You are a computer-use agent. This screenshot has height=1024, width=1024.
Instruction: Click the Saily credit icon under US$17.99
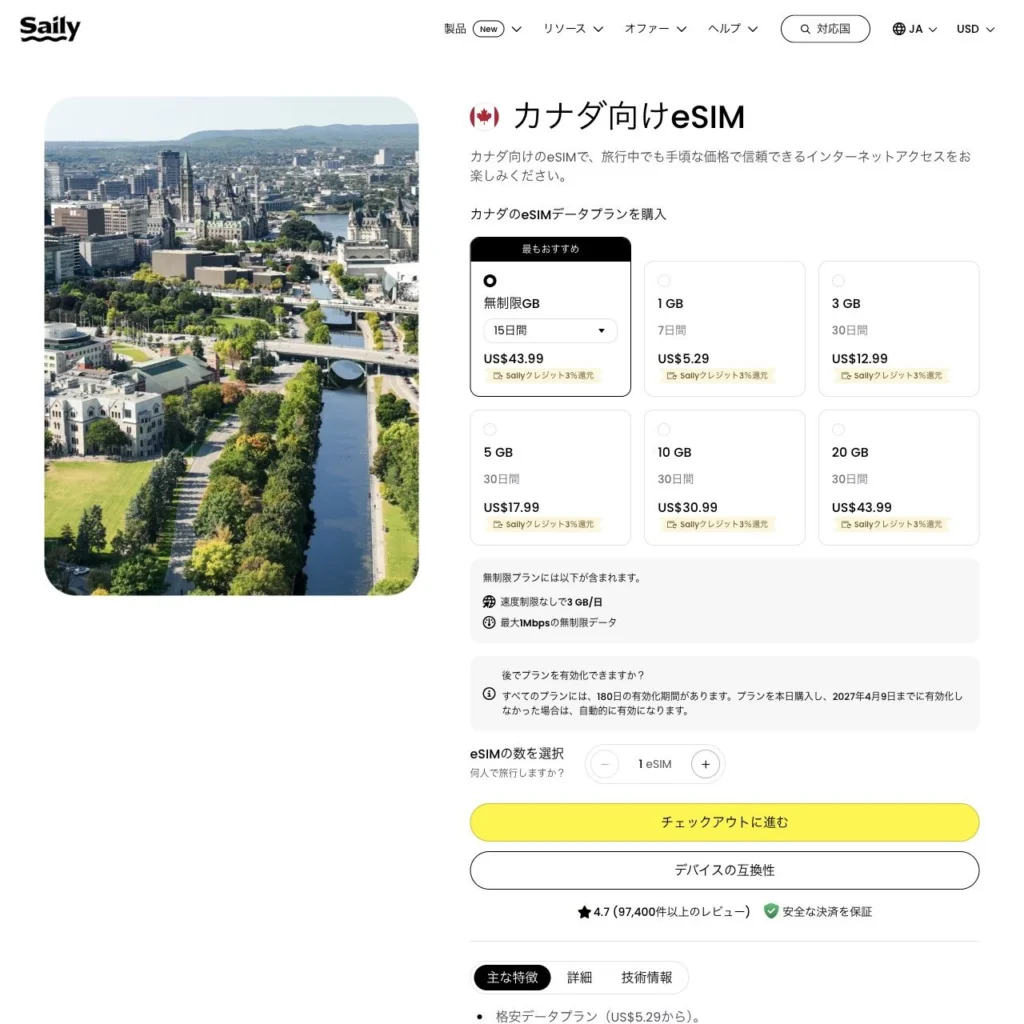click(x=498, y=525)
